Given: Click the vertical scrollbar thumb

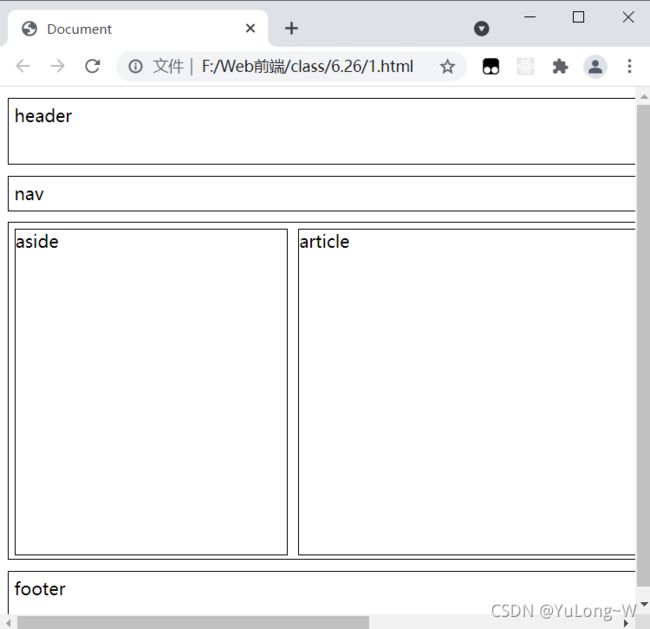Looking at the screenshot, I should pos(643,346).
